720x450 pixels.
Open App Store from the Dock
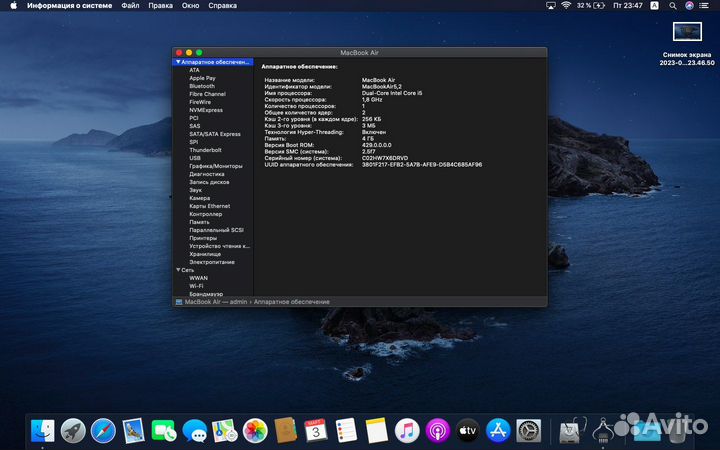pos(498,431)
